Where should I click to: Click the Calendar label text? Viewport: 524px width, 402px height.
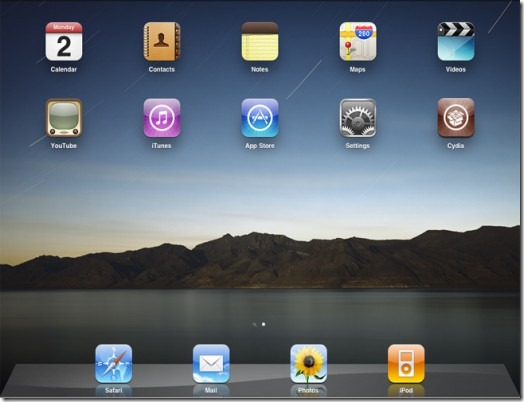[x=64, y=70]
